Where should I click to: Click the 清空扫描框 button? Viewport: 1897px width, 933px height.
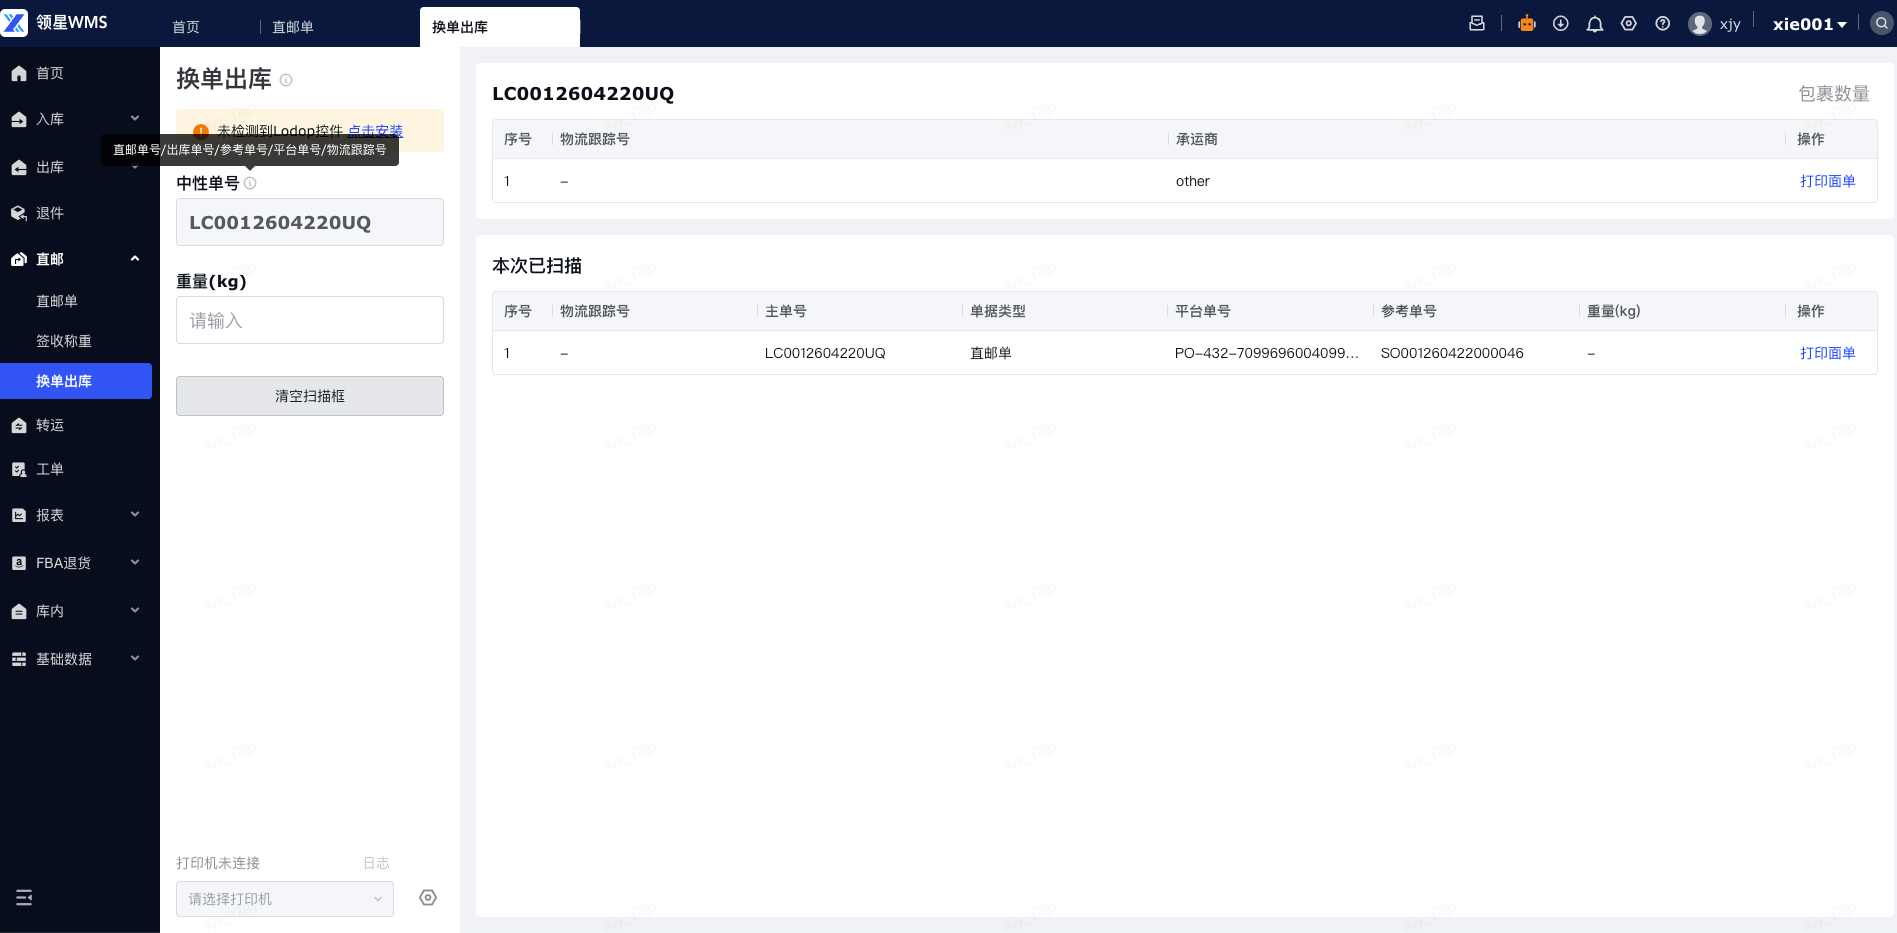310,396
